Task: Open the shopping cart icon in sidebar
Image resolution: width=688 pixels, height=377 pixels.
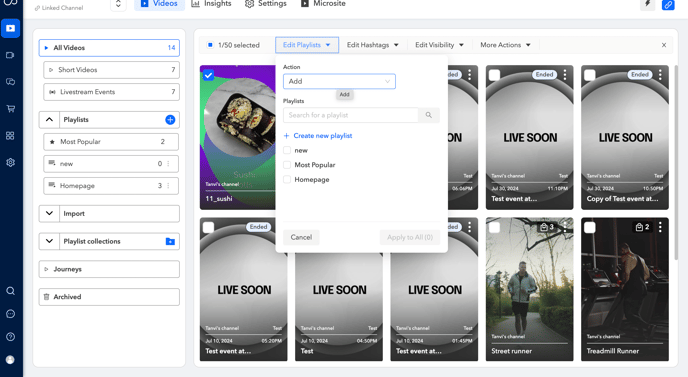Action: coord(11,108)
